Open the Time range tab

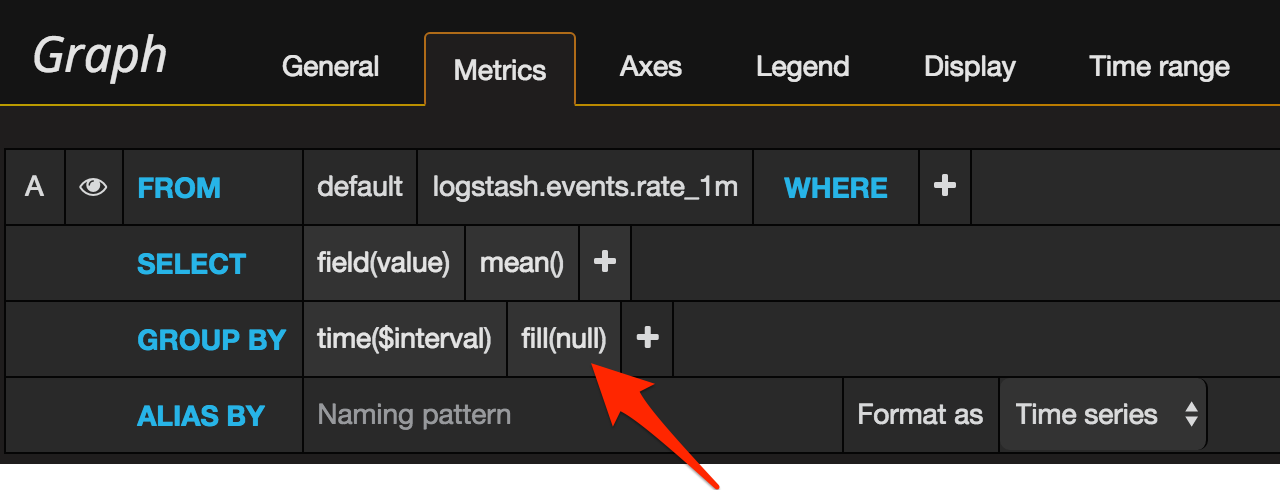[1159, 67]
